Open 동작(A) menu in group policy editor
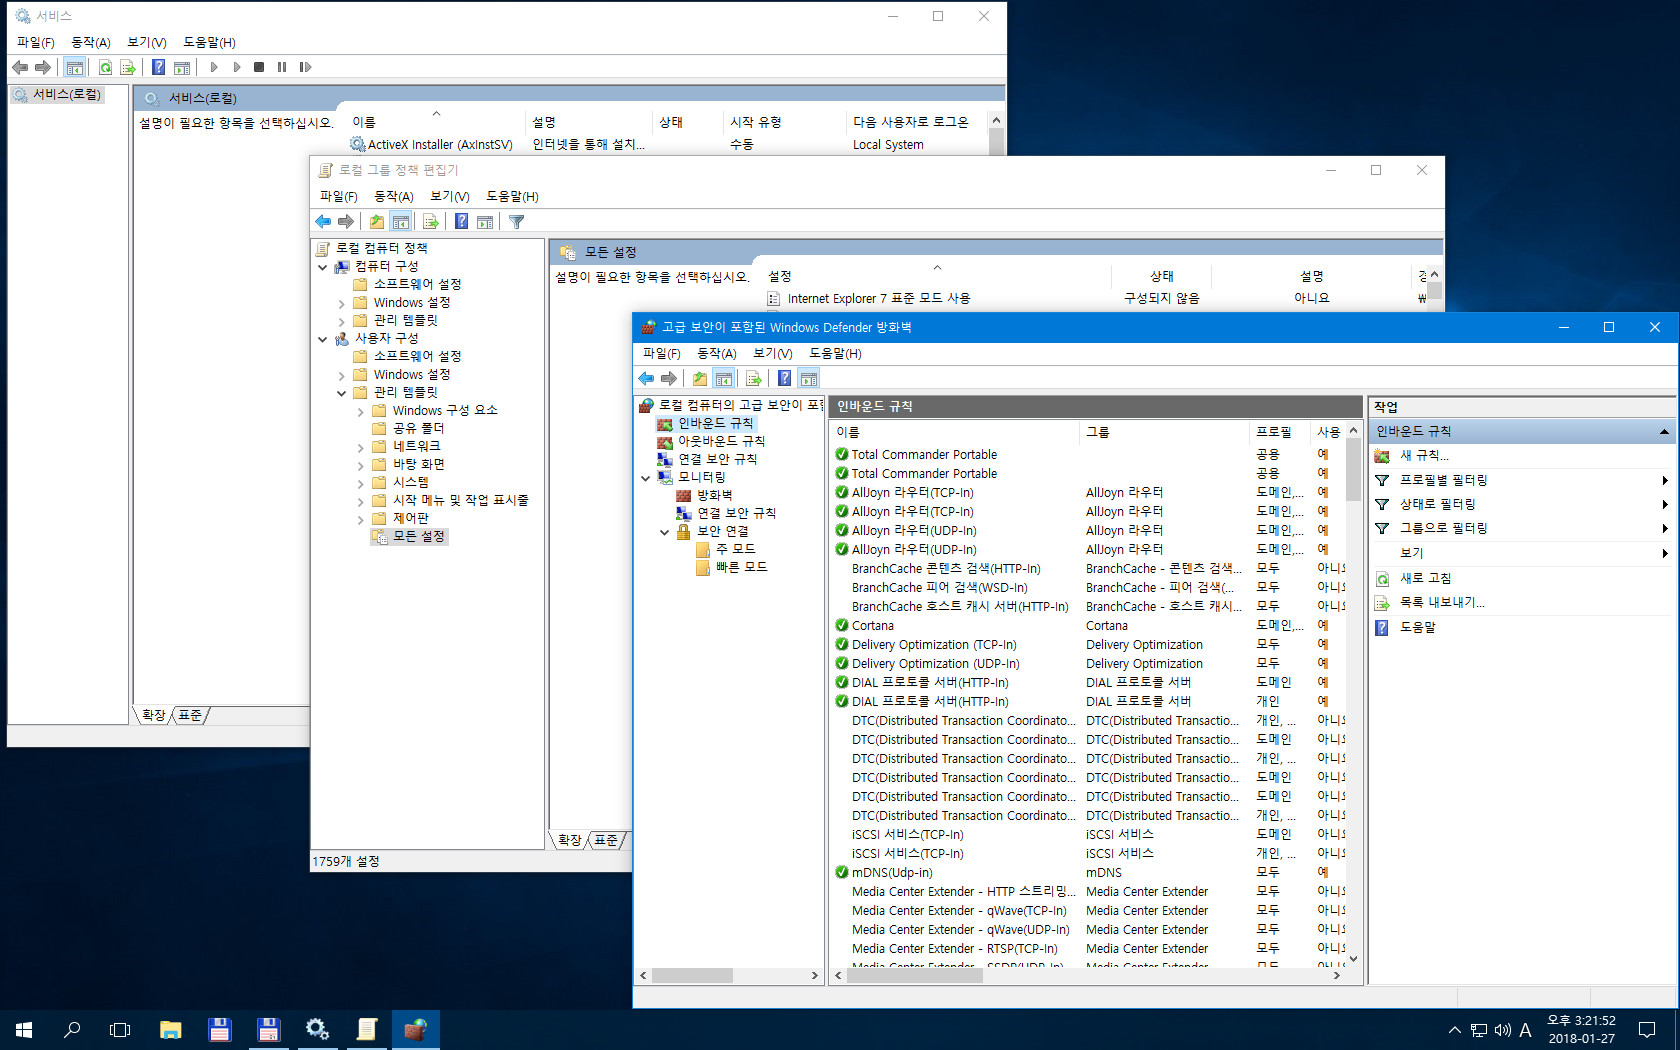Screen dimensions: 1680x1050 pos(394,196)
